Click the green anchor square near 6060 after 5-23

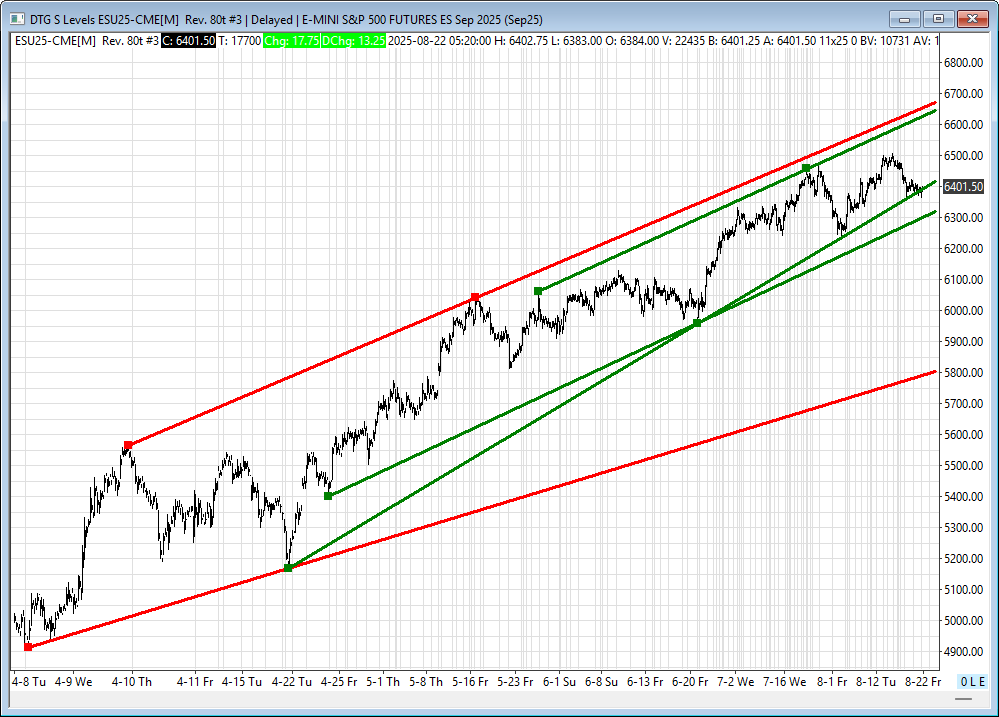[x=538, y=291]
